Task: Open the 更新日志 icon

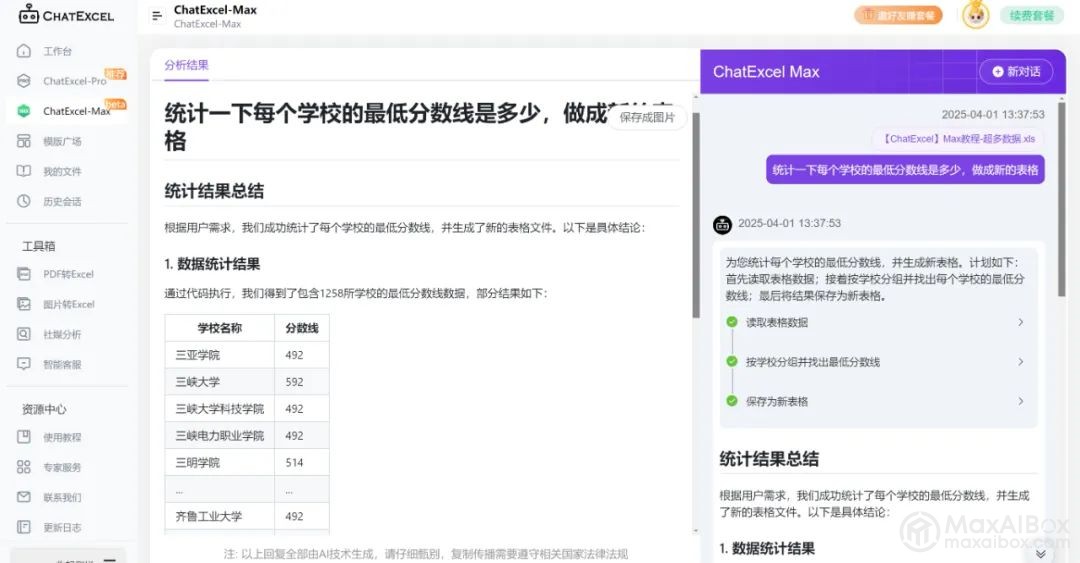Action: [24, 527]
